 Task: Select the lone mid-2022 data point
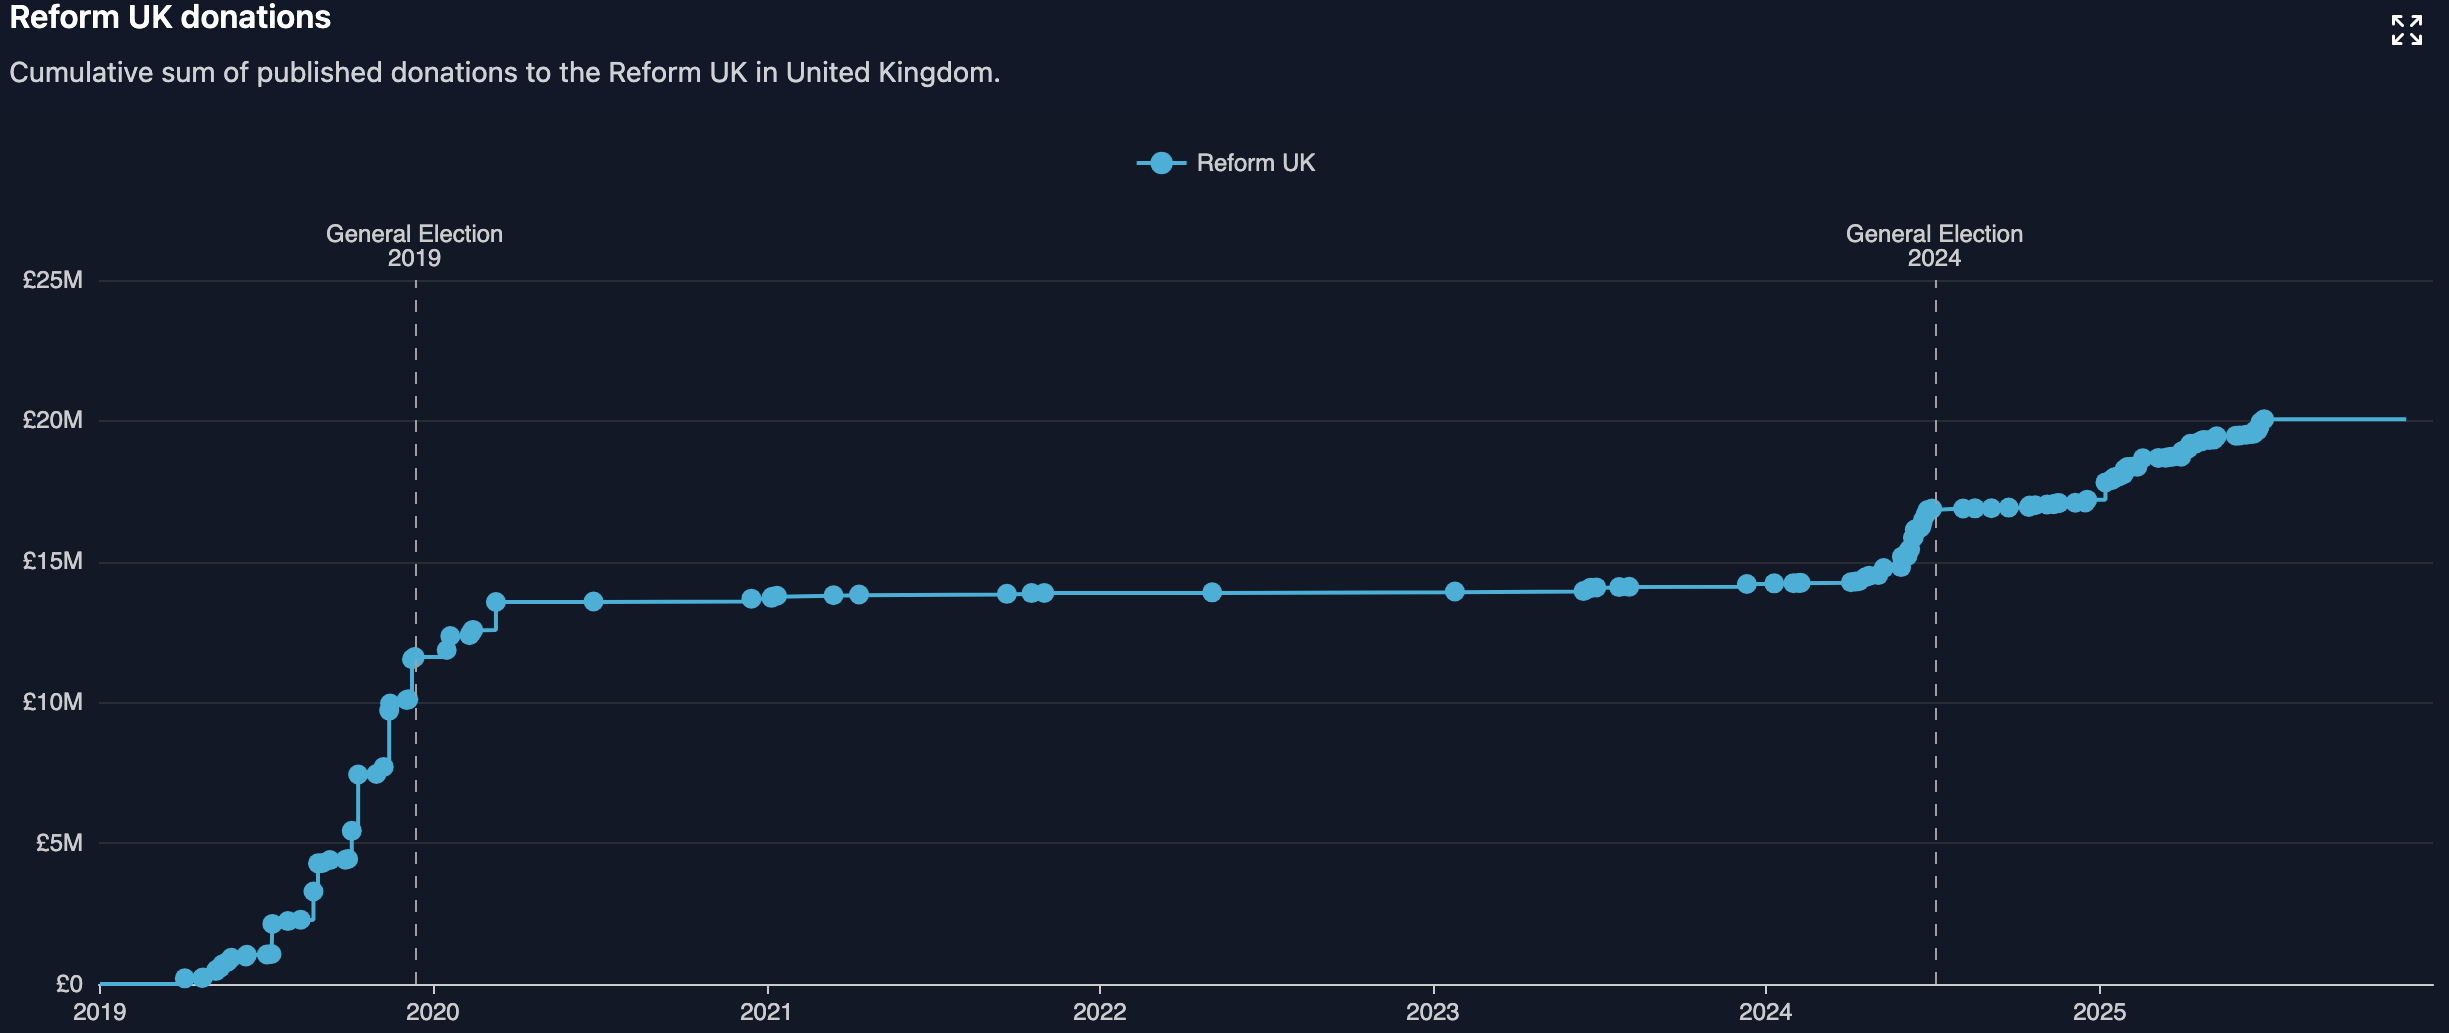1212,592
